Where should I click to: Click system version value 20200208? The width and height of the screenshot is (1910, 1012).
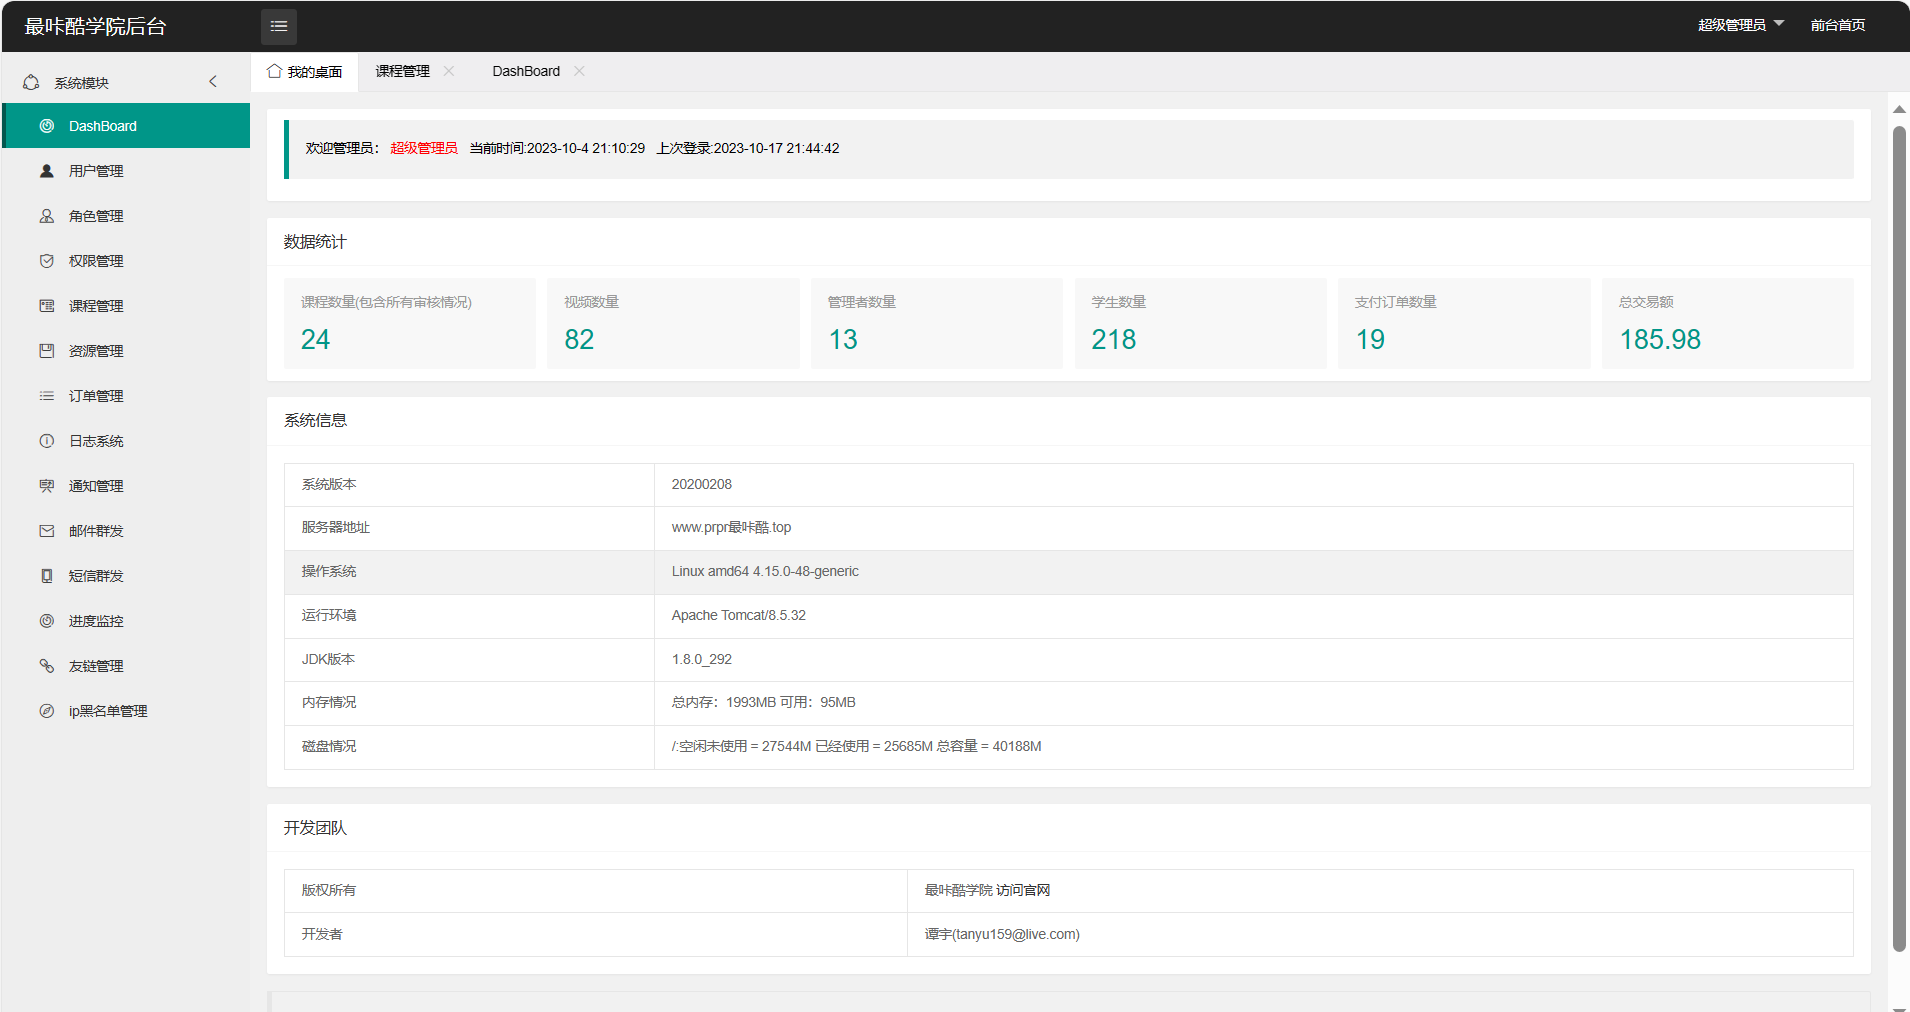pyautogui.click(x=702, y=484)
